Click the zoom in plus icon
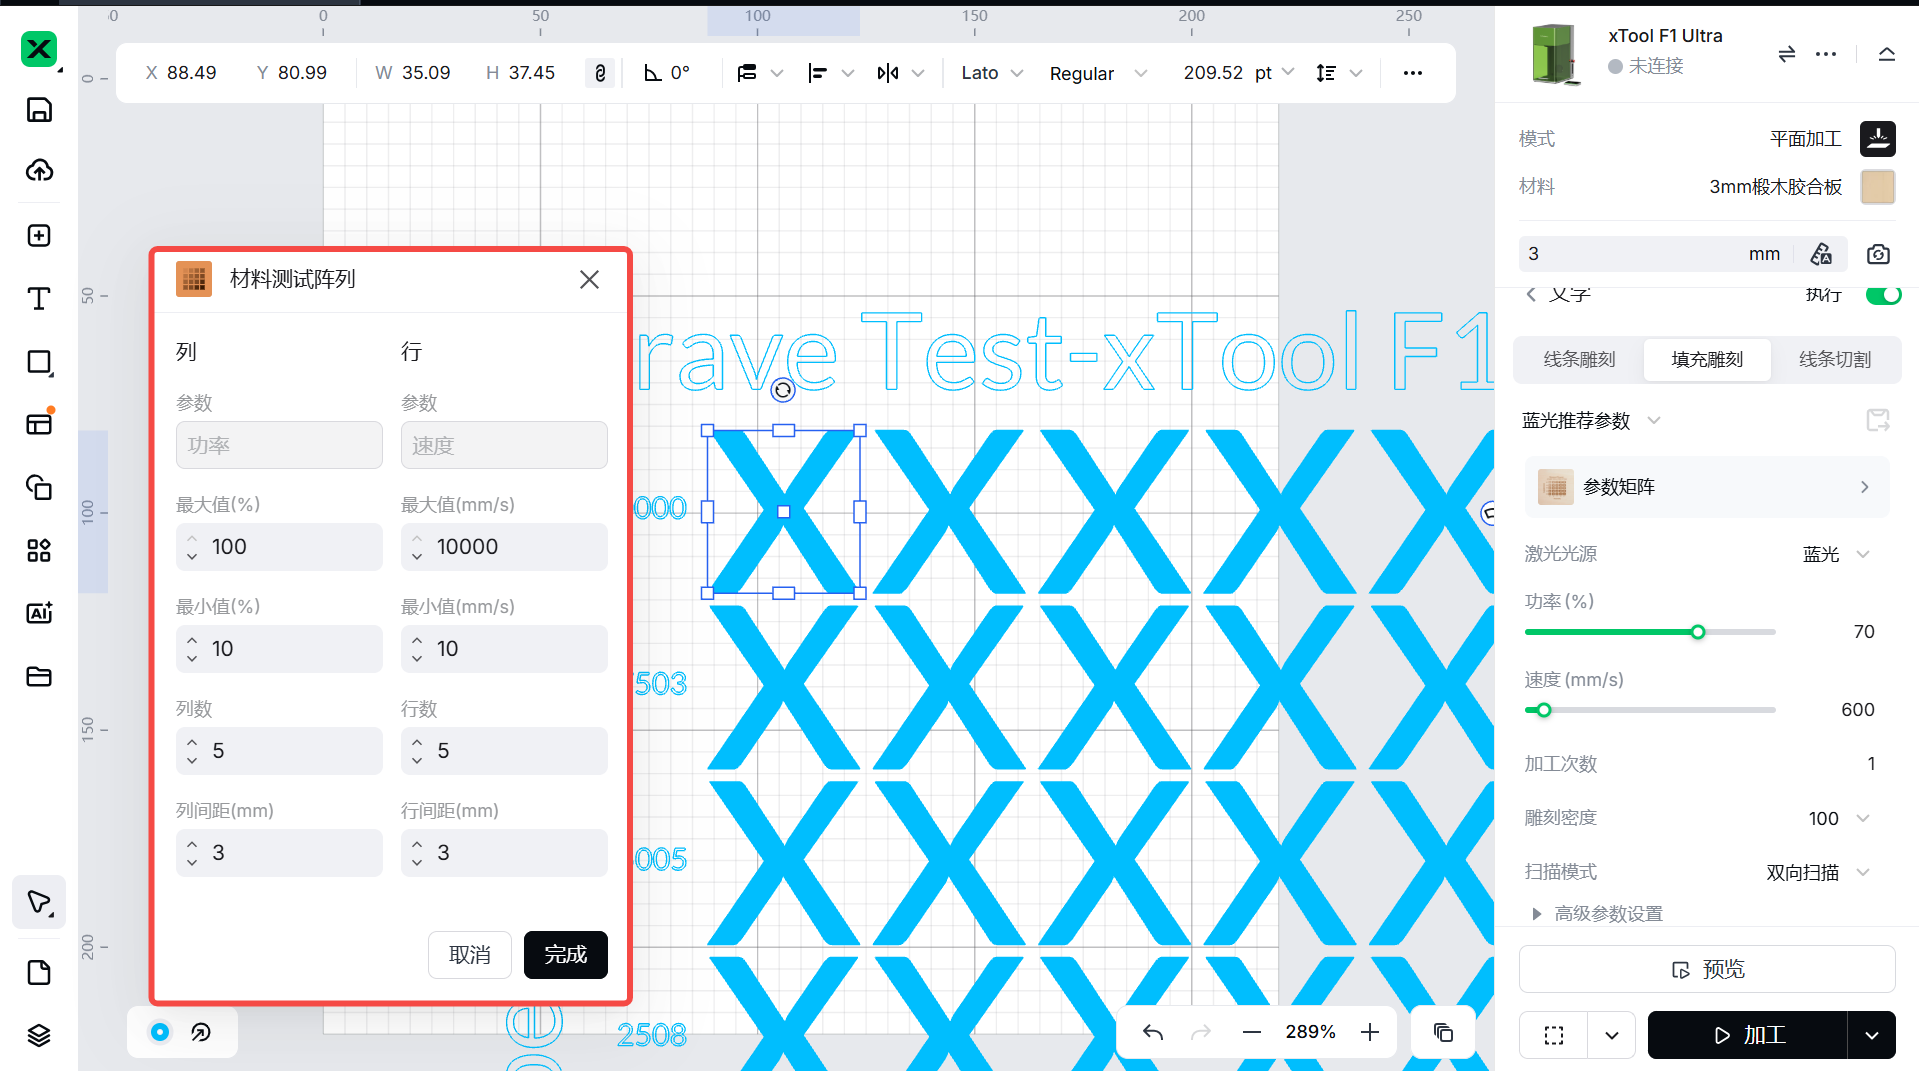Image resolution: width=1919 pixels, height=1071 pixels. [x=1370, y=1032]
